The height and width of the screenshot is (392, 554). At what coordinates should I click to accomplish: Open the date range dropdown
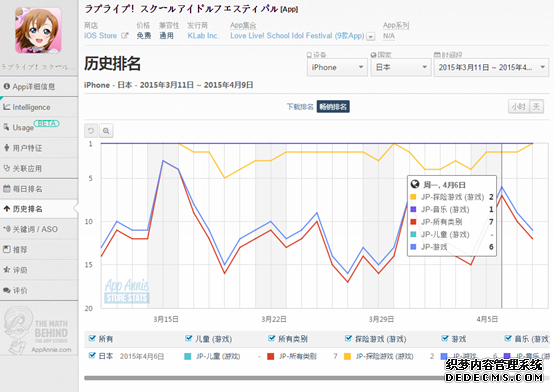pos(491,67)
